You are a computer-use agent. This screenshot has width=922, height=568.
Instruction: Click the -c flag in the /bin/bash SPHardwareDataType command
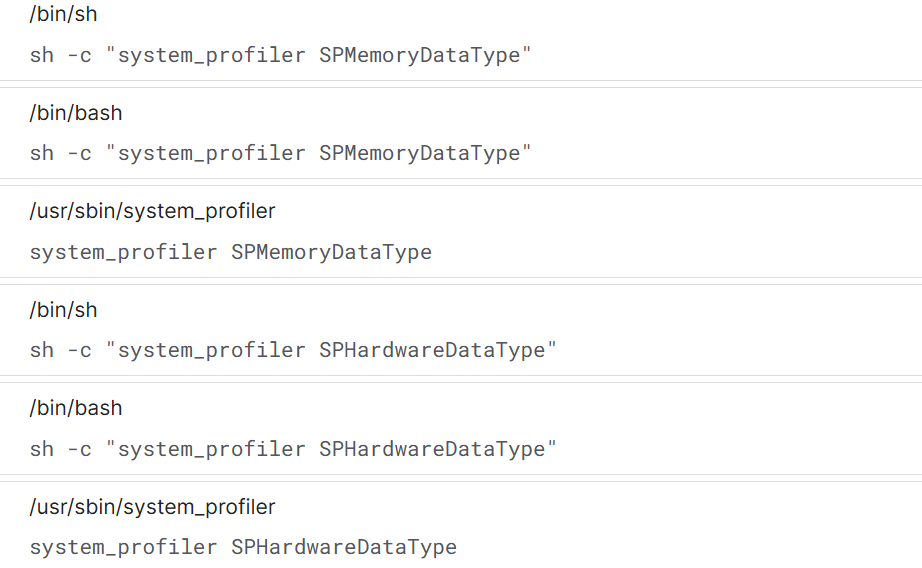point(79,449)
